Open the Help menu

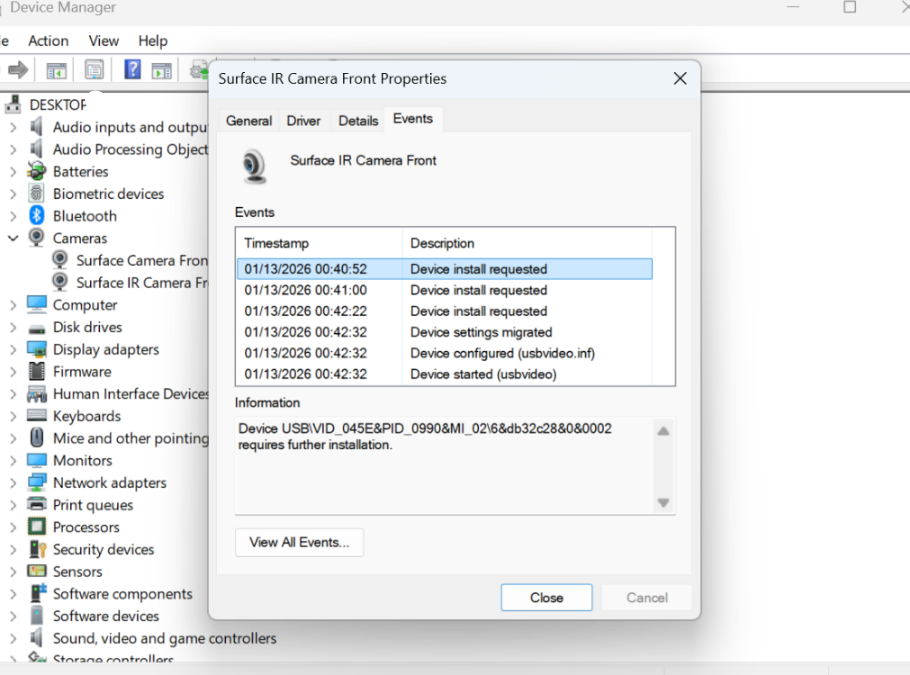click(153, 41)
